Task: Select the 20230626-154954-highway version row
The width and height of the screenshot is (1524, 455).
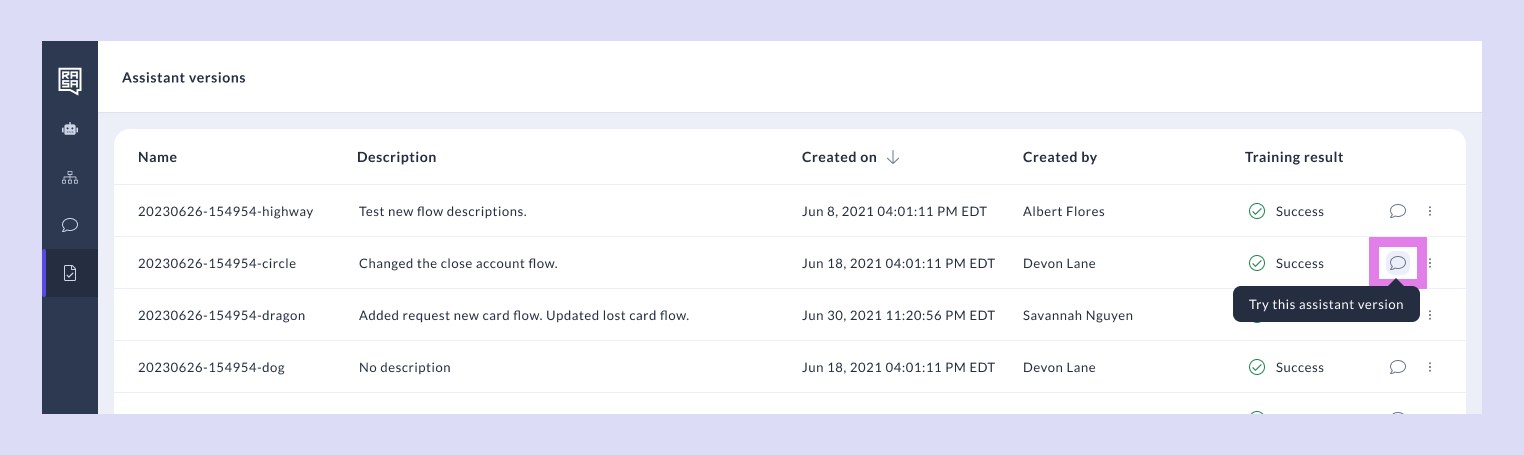Action: pos(225,211)
